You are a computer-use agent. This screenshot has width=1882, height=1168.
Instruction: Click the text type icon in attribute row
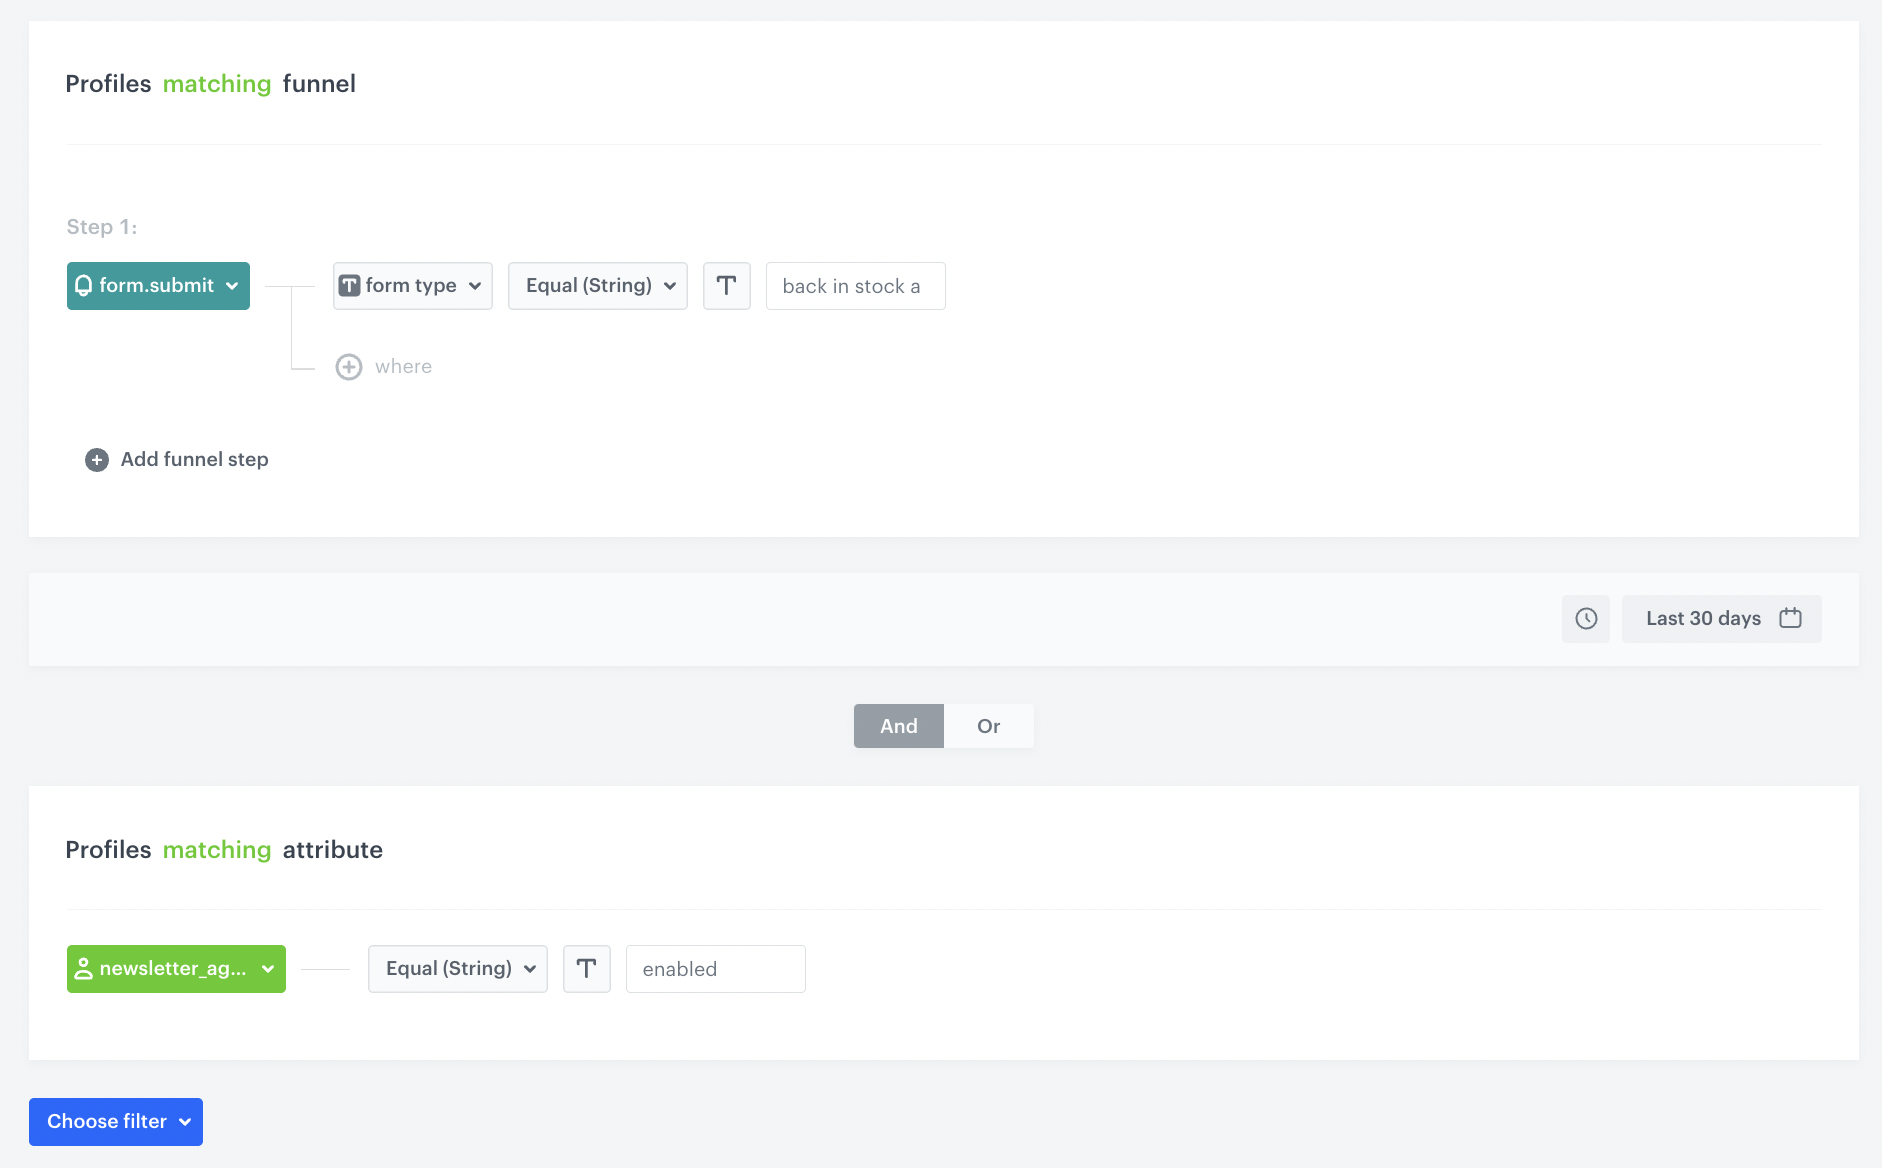(587, 968)
